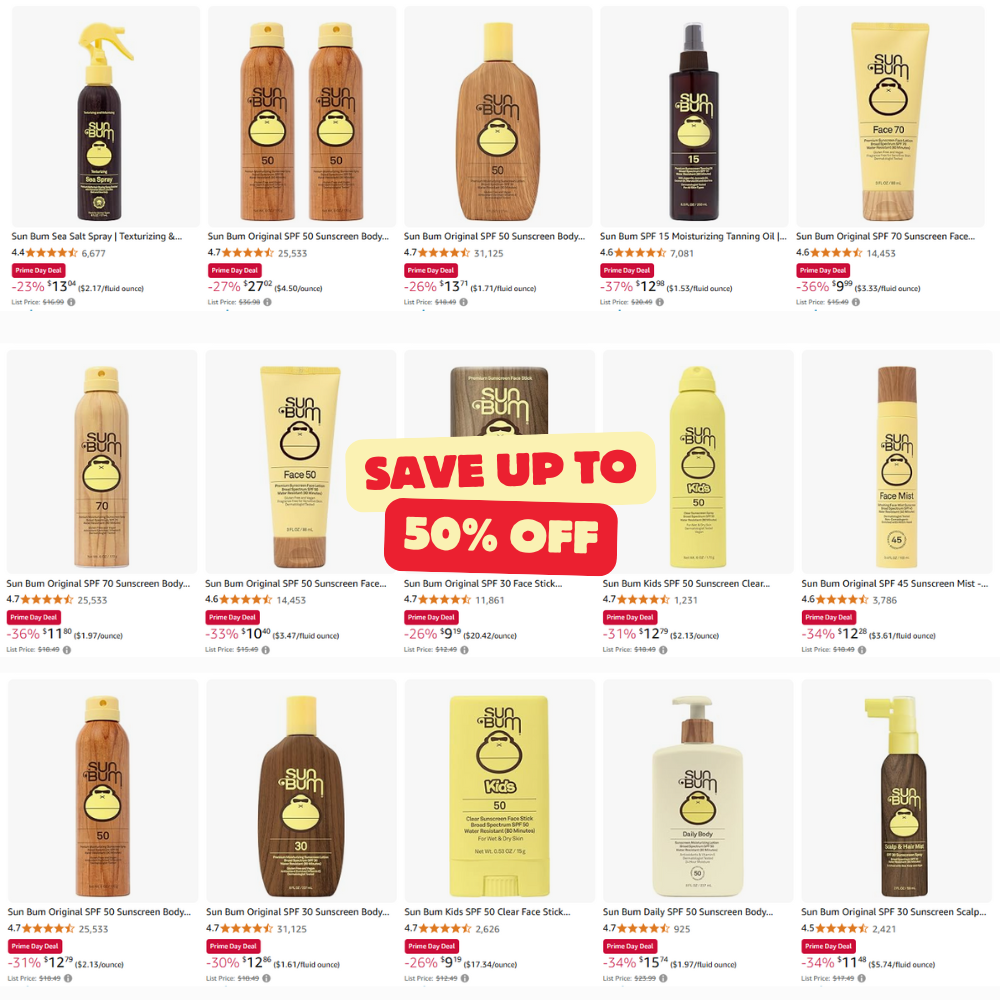Screen dimensions: 1000x1000
Task: Click info icon beside Tanning Oil list price
Action: coord(659,302)
